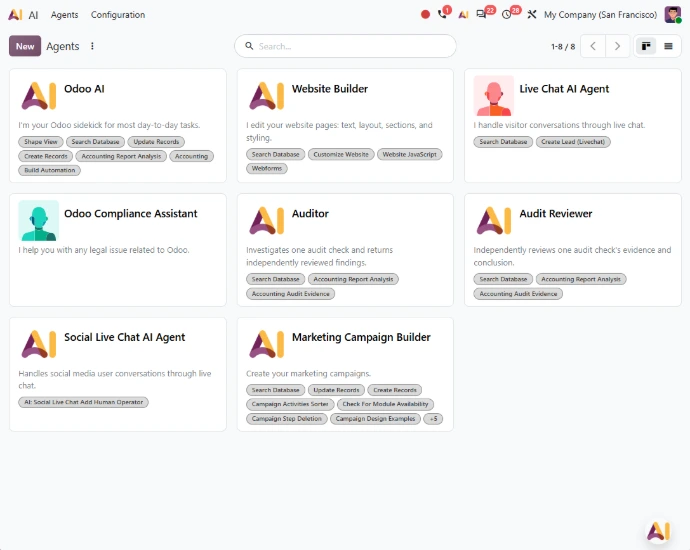The height and width of the screenshot is (550, 690).
Task: Click AI: Social Live Chat Add Human Operator tag
Action: [x=84, y=402]
